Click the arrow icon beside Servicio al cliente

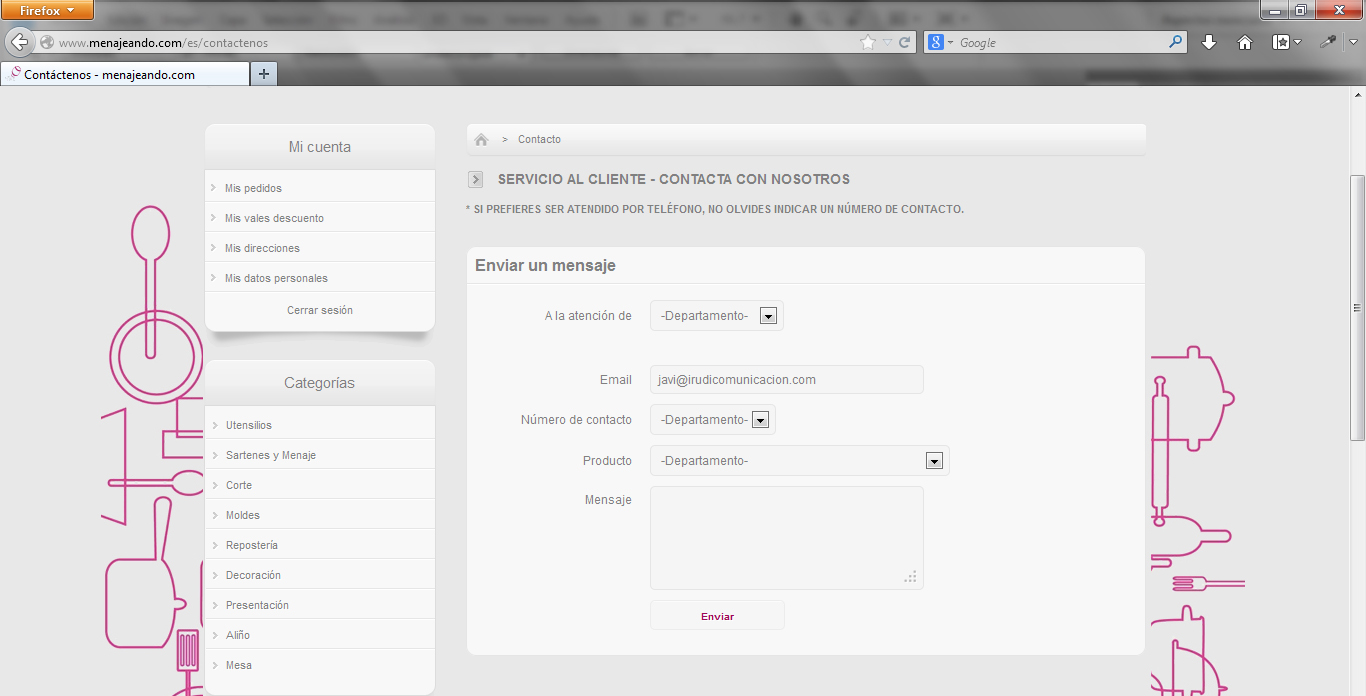(x=476, y=180)
